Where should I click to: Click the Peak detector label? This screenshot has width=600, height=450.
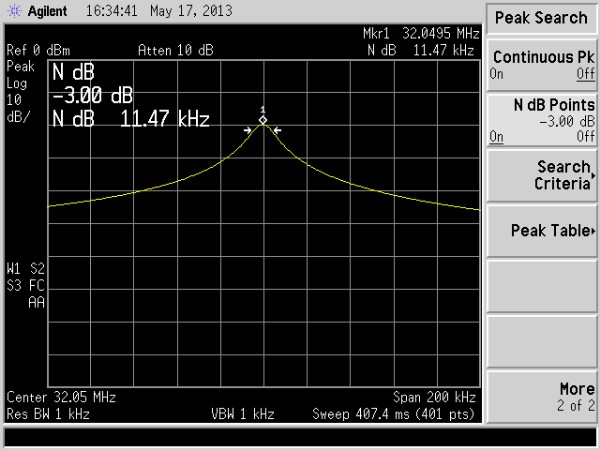click(x=21, y=67)
